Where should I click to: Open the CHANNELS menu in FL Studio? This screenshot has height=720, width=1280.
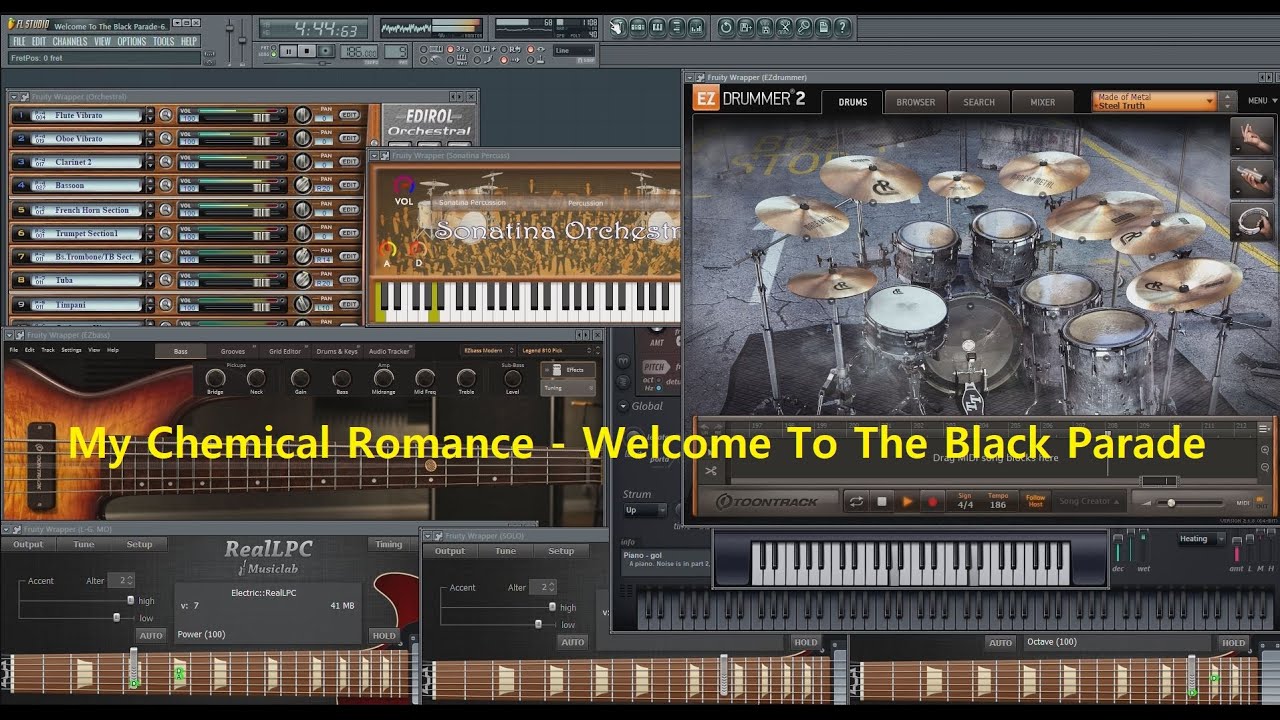(x=70, y=42)
